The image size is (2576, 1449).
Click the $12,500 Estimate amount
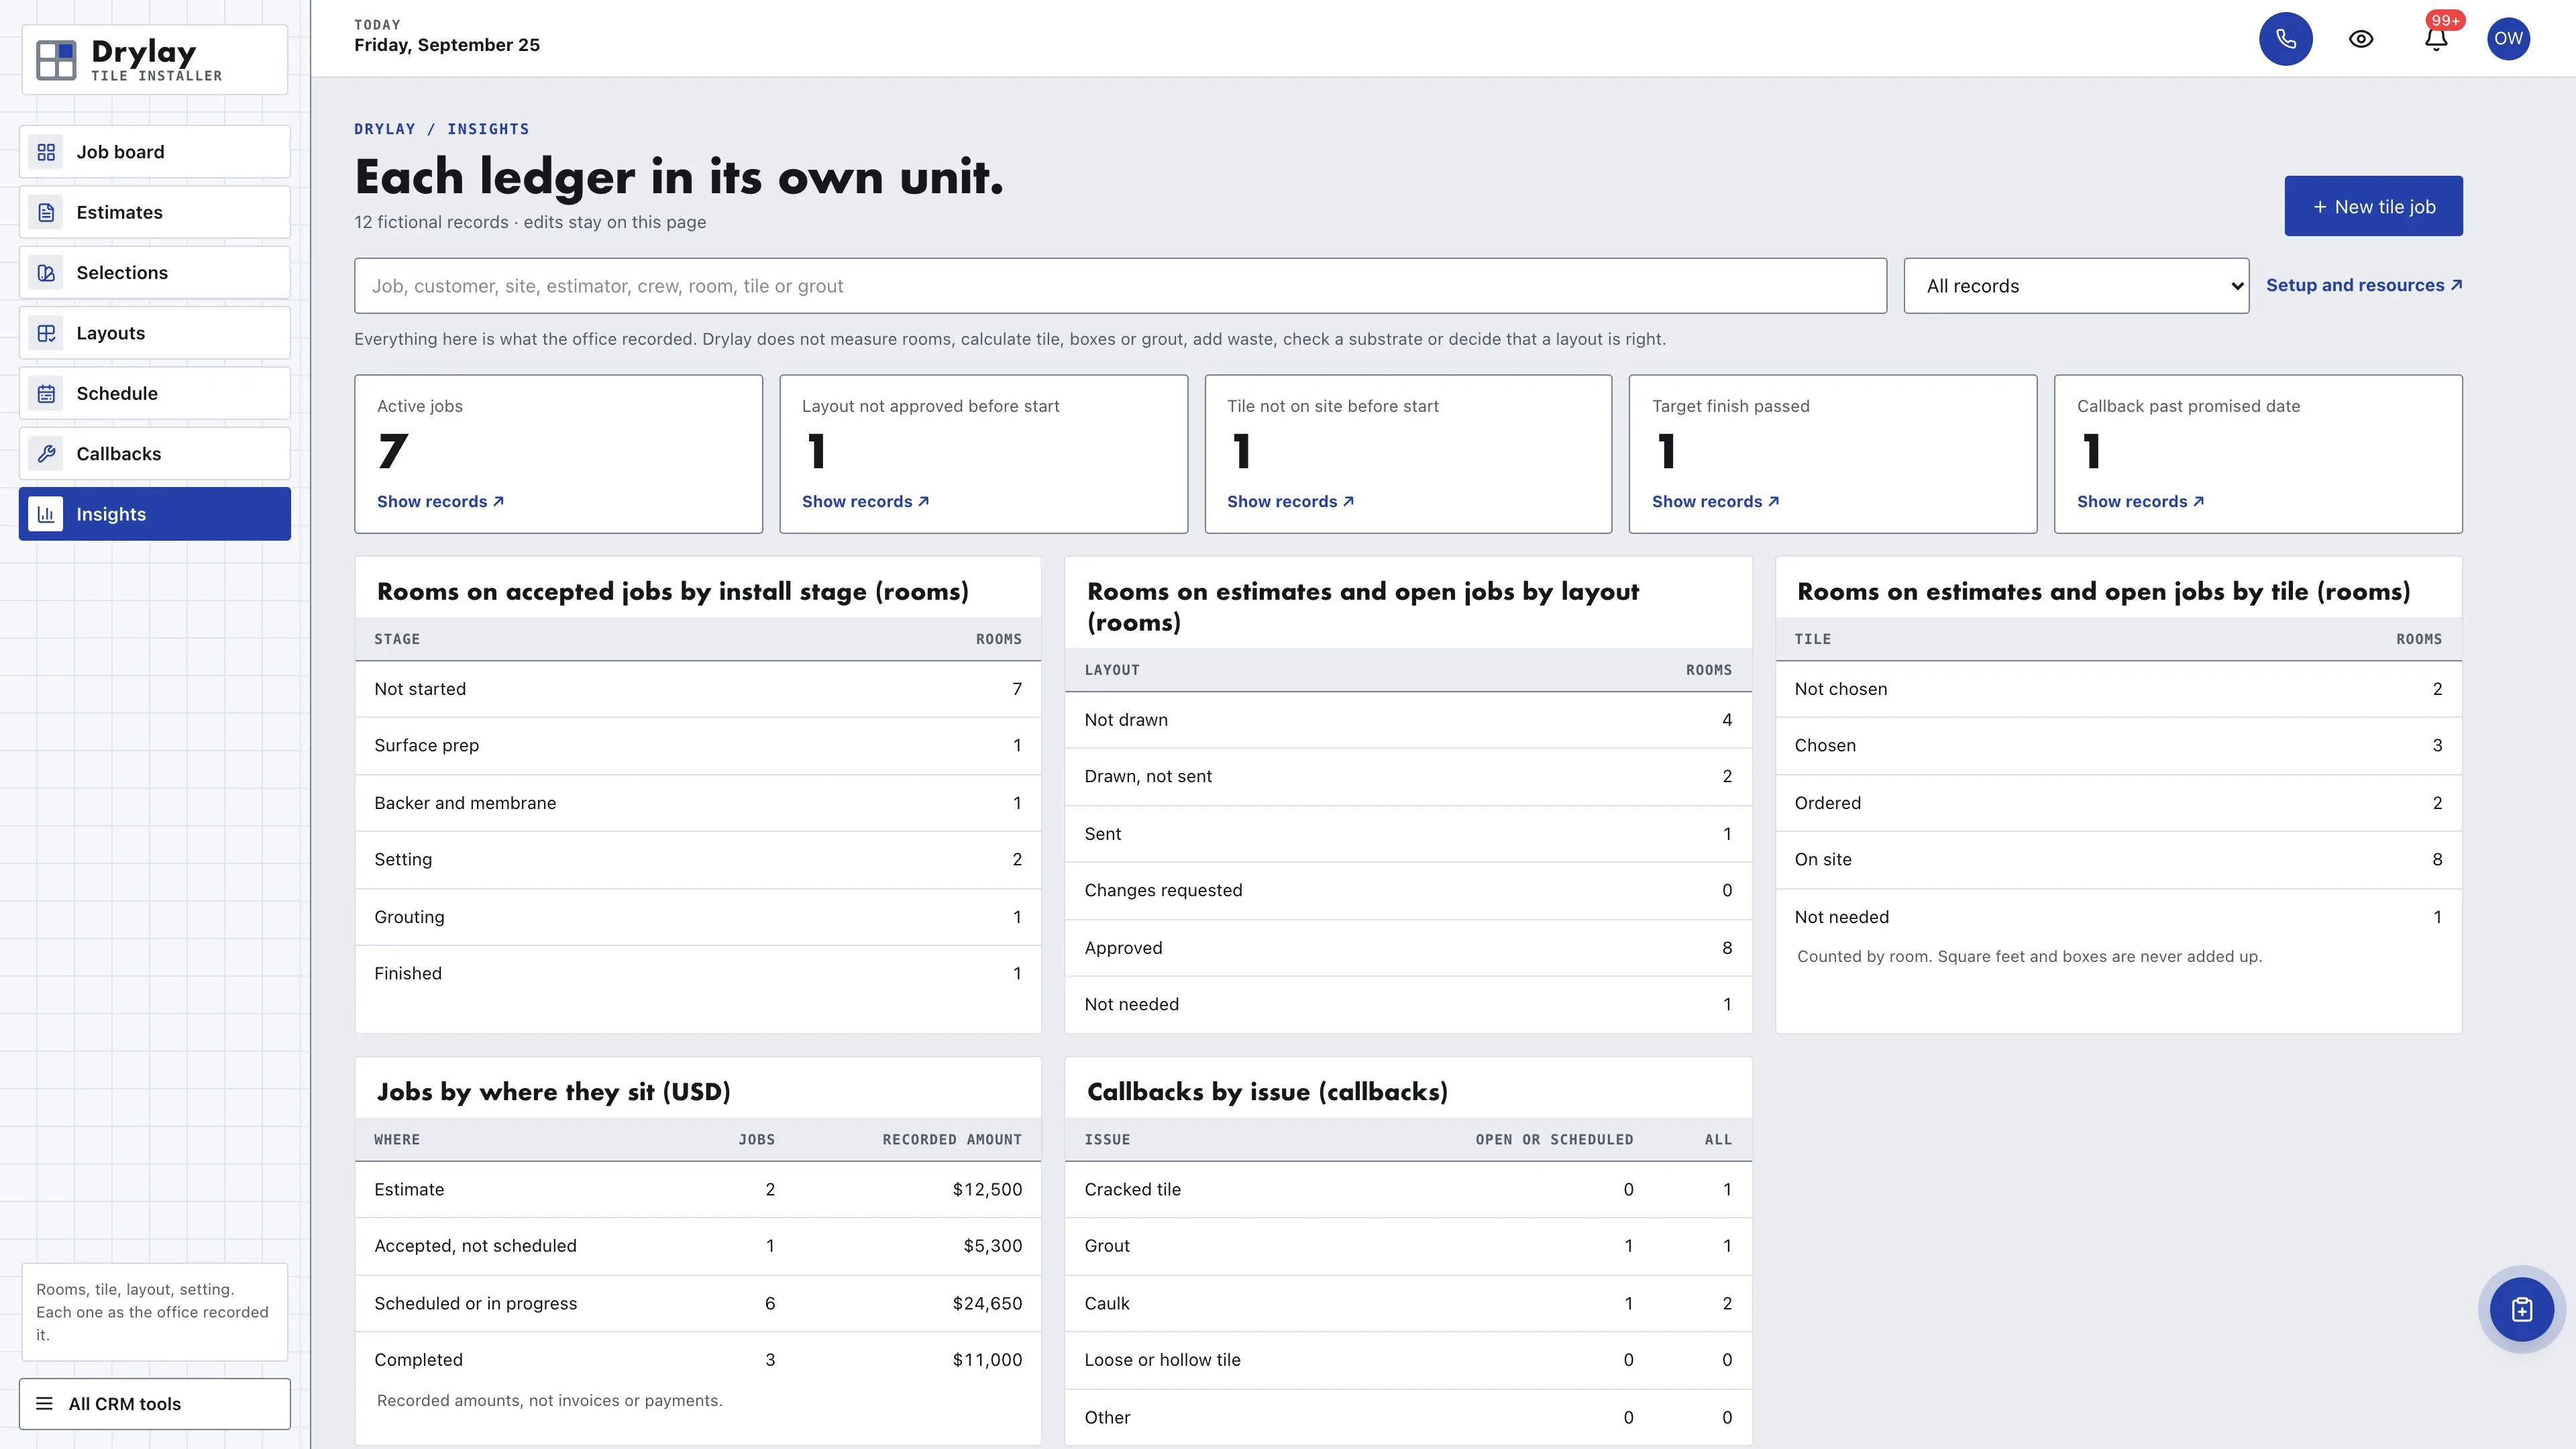click(987, 1189)
